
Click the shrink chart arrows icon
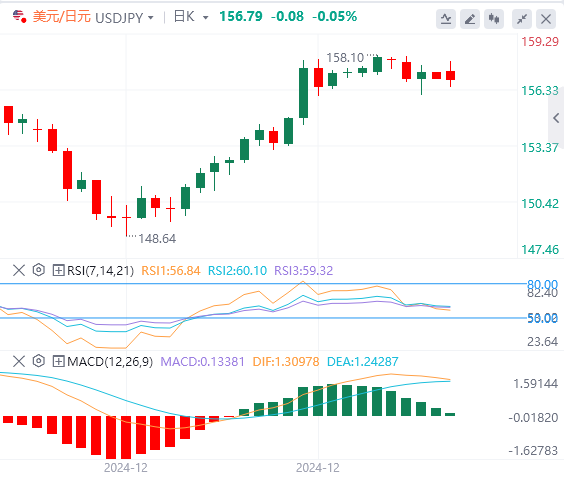522,19
